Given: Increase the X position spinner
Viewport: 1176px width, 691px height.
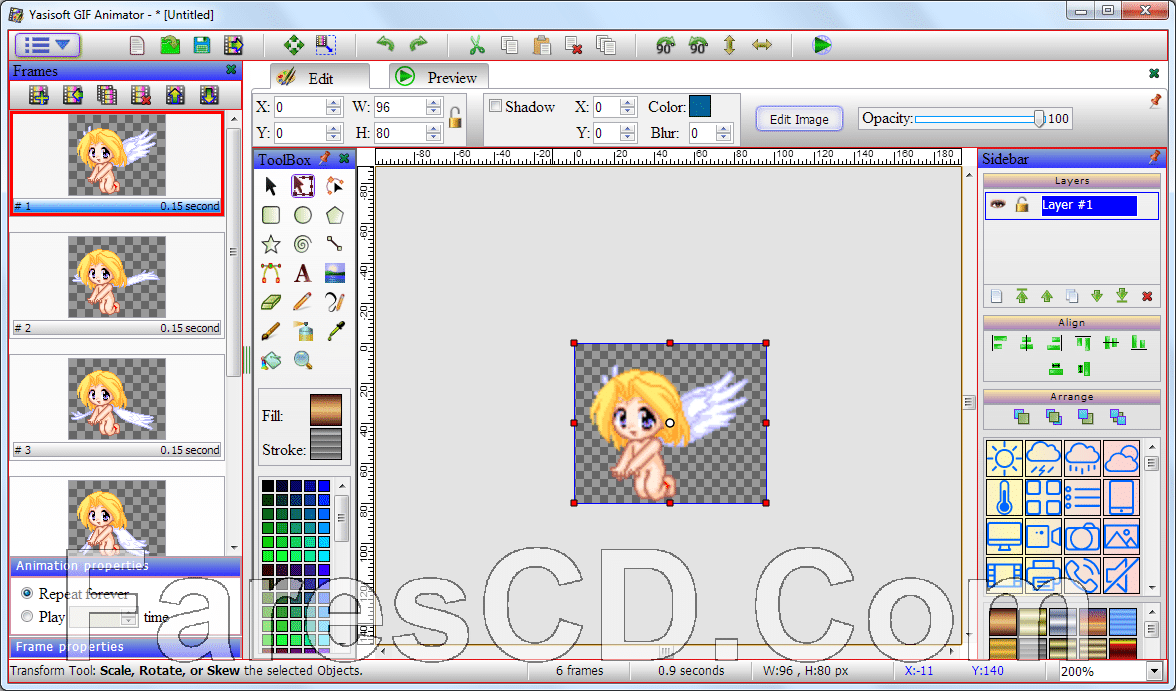Looking at the screenshot, I should (334, 103).
